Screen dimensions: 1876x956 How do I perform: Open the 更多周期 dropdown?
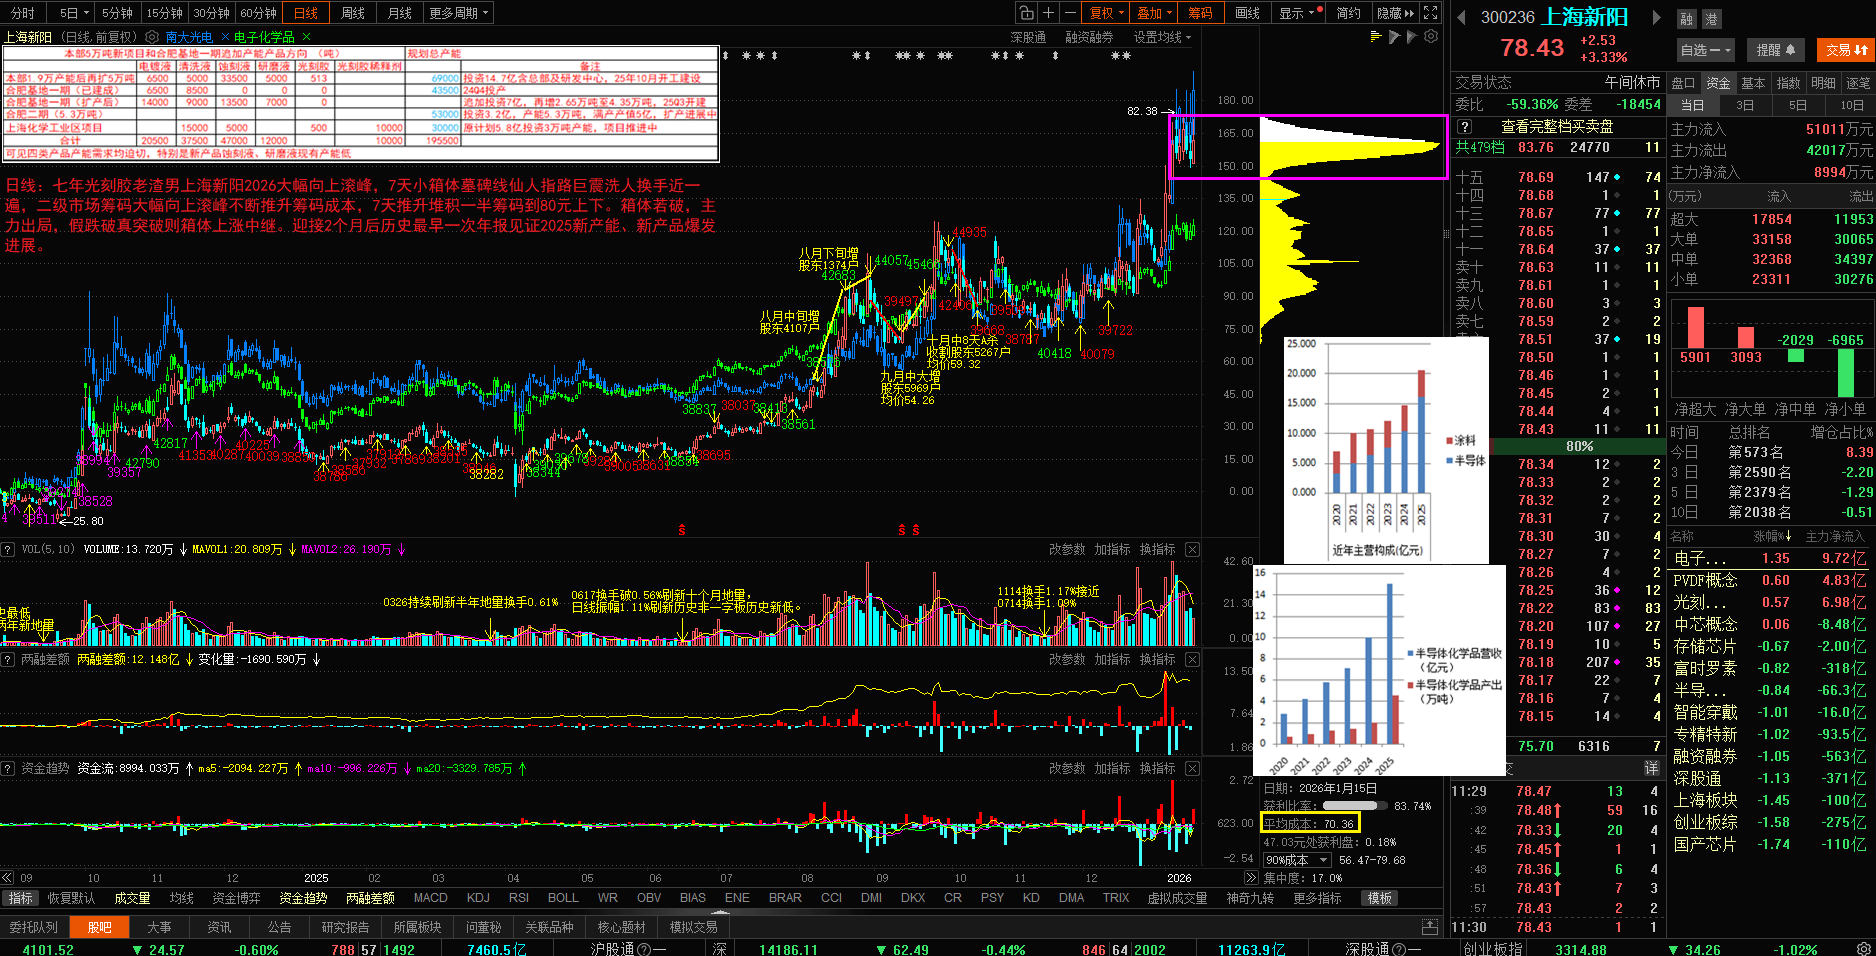click(458, 13)
